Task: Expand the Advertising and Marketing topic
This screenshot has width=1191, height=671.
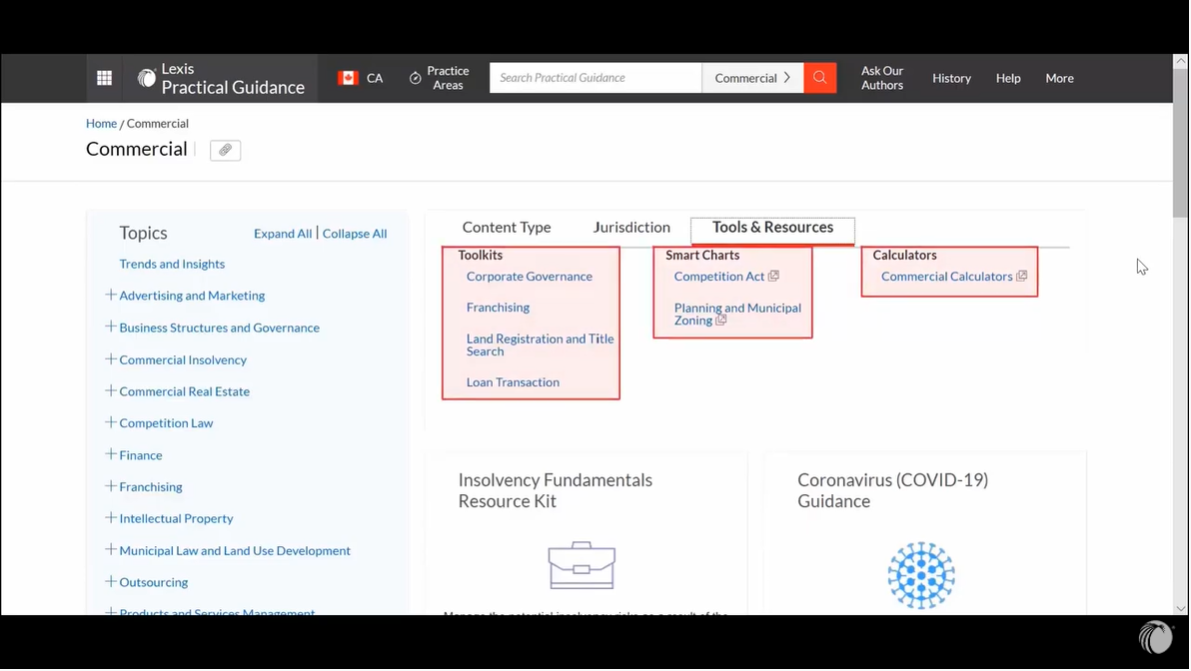Action: [111, 295]
